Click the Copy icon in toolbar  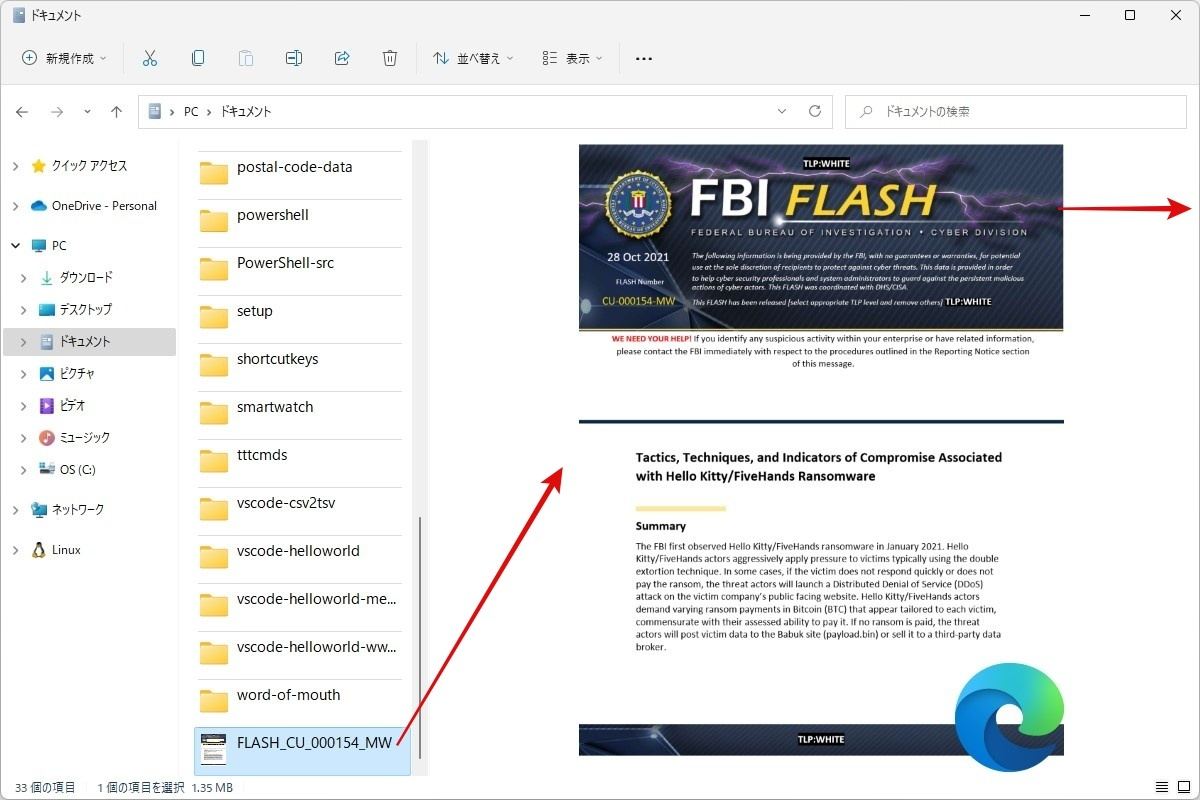coord(198,58)
